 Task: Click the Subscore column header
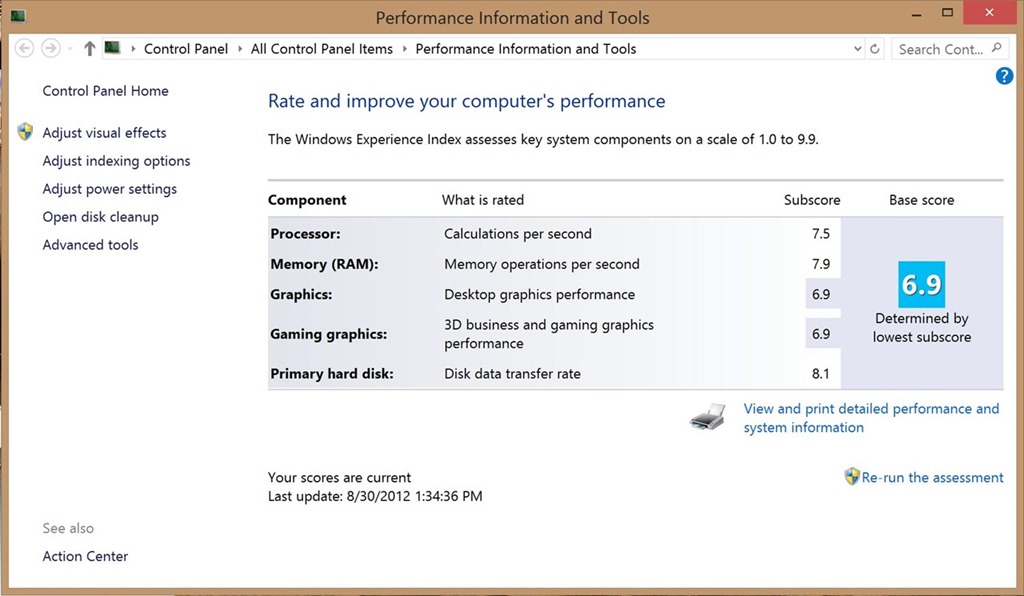(812, 200)
